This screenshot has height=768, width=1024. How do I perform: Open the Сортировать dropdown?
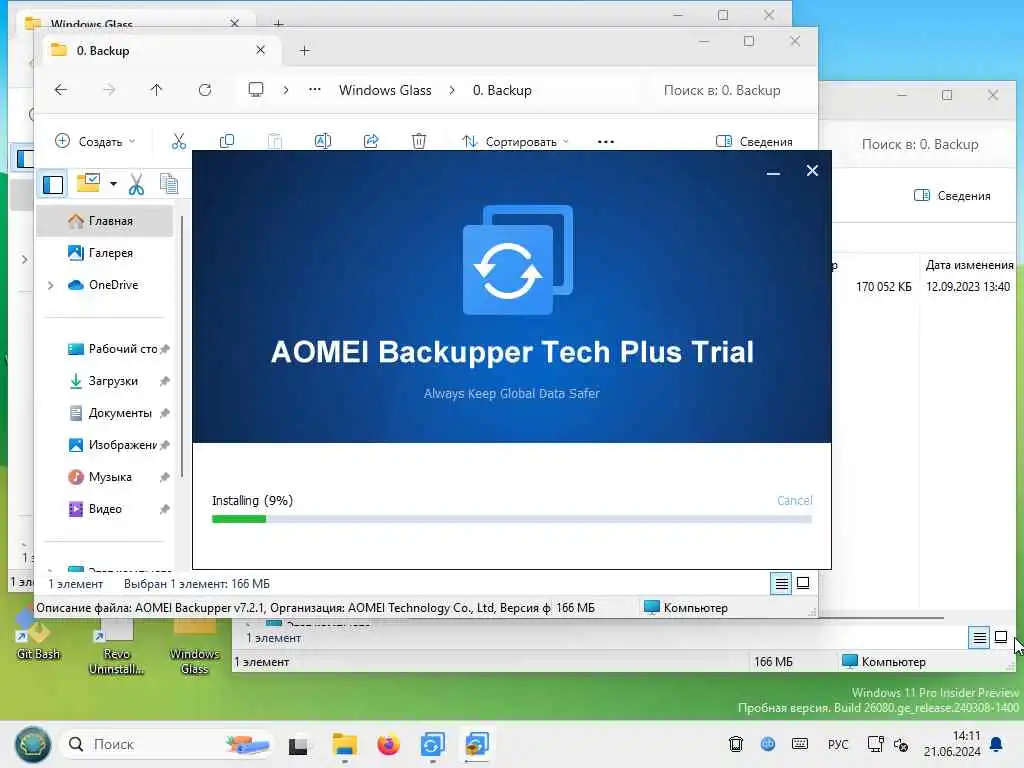click(515, 141)
